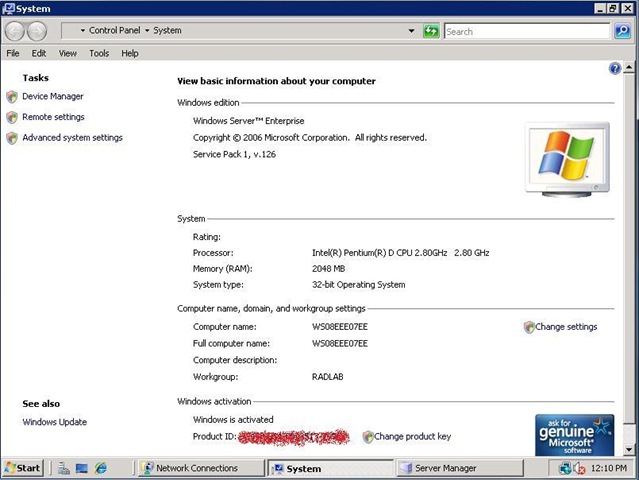Image resolution: width=639 pixels, height=480 pixels.
Task: Open the Tools menu
Action: 99,53
